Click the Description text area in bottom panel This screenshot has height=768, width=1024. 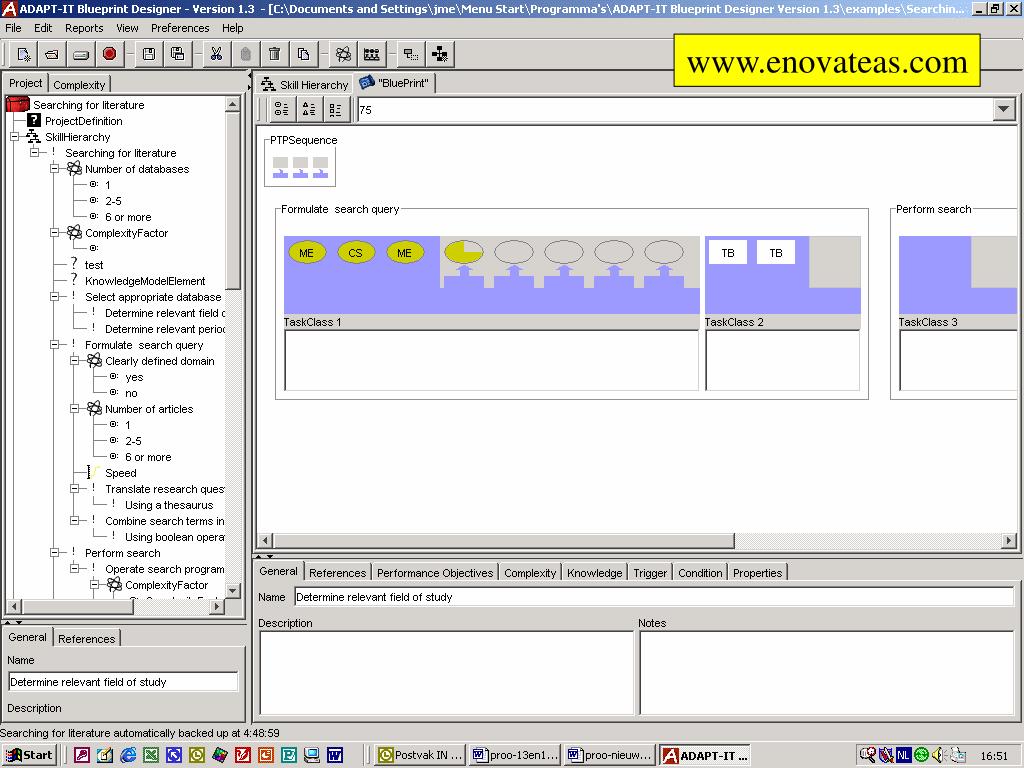click(x=447, y=673)
